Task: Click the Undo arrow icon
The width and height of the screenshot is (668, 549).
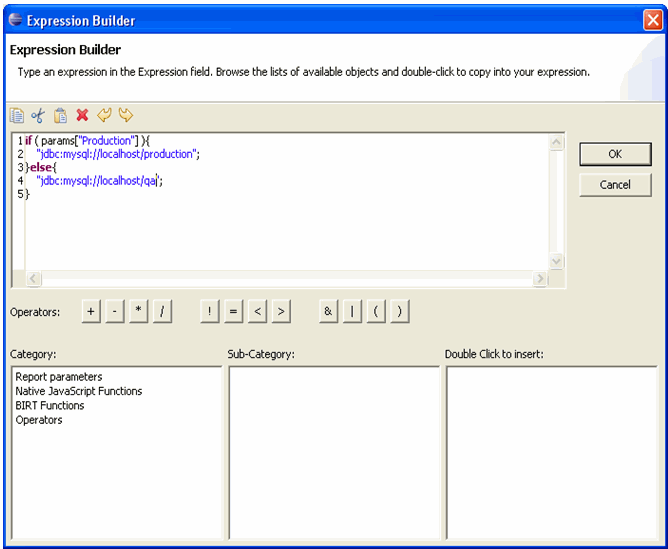Action: pyautogui.click(x=104, y=115)
